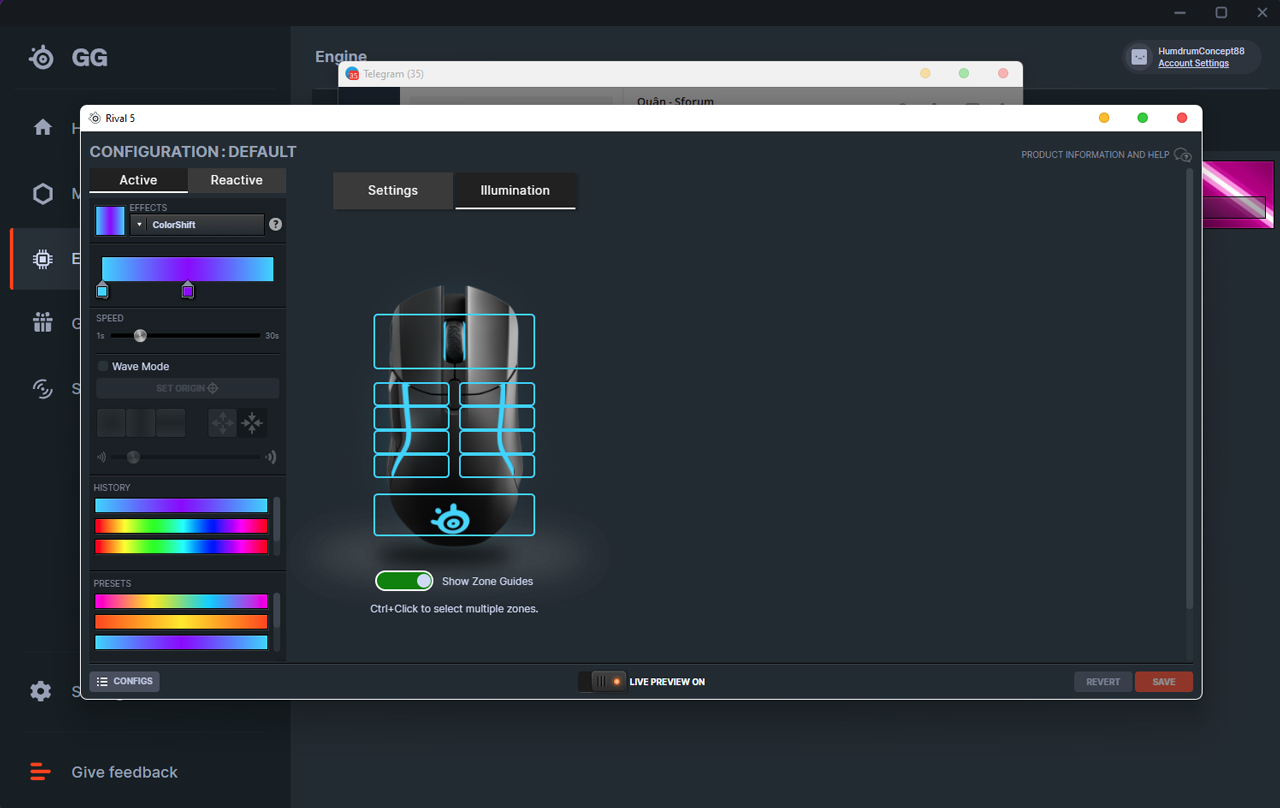Click the Presets list scrollbar
This screenshot has height=808, width=1280.
277,610
